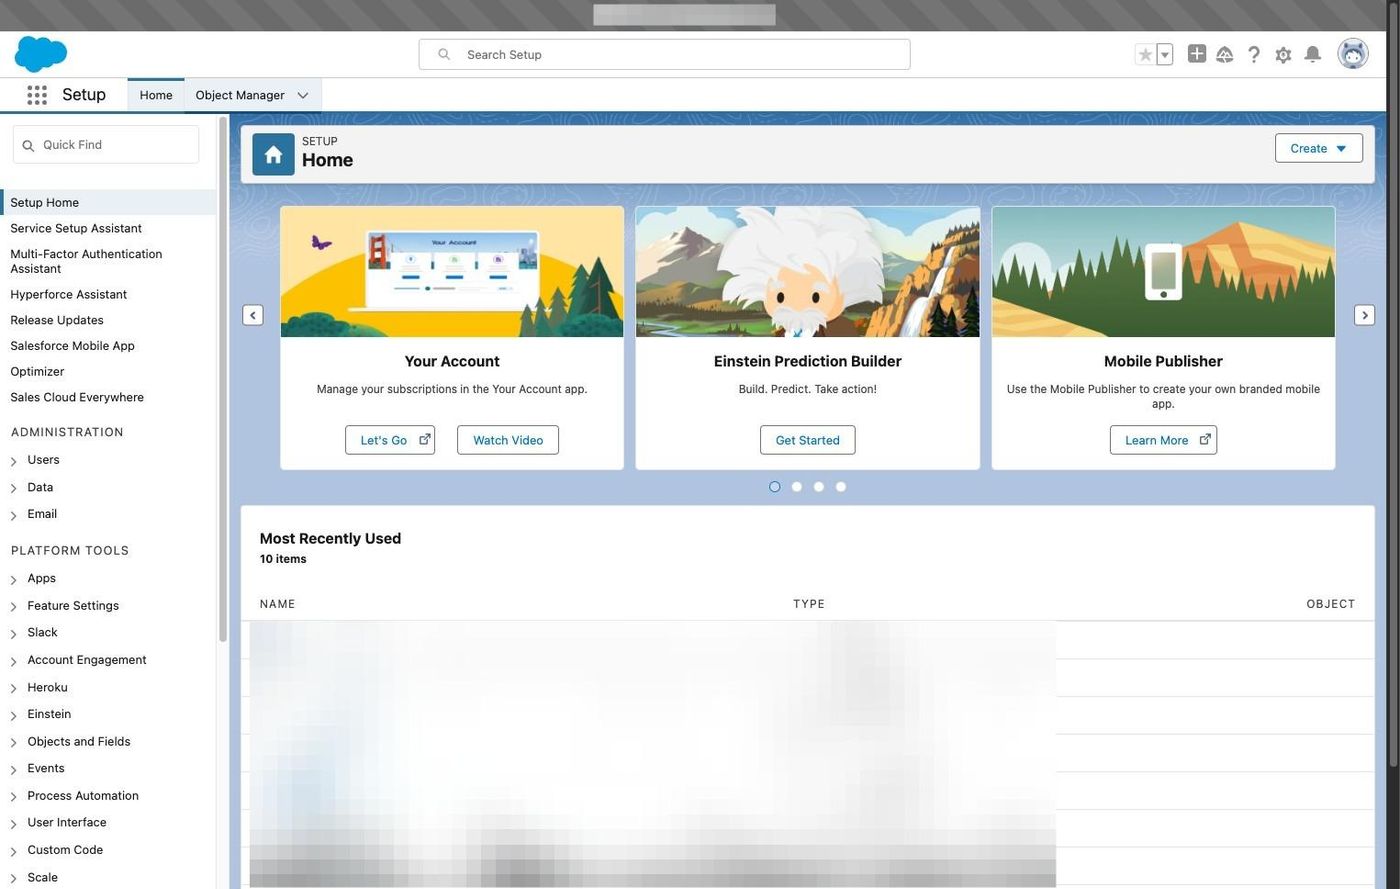Click the Setup Home house icon
Viewport: 1400px width, 889px height.
pos(273,154)
